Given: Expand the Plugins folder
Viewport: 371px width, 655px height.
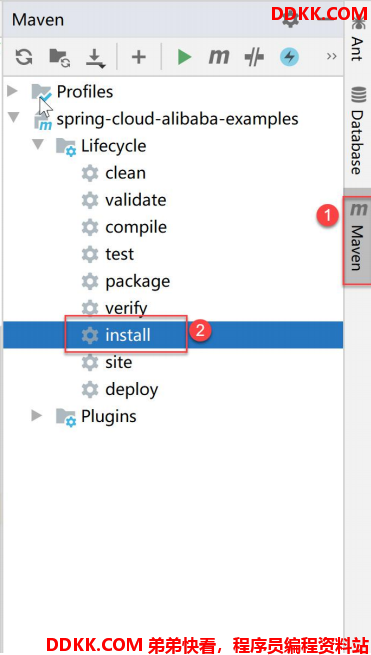Looking at the screenshot, I should click(37, 416).
